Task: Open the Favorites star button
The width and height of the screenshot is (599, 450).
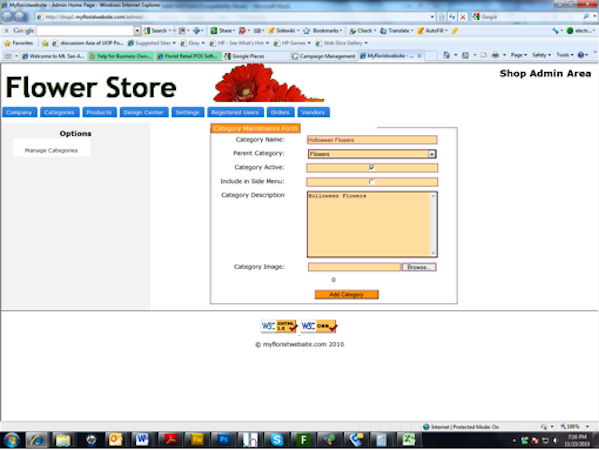Action: (x=18, y=43)
